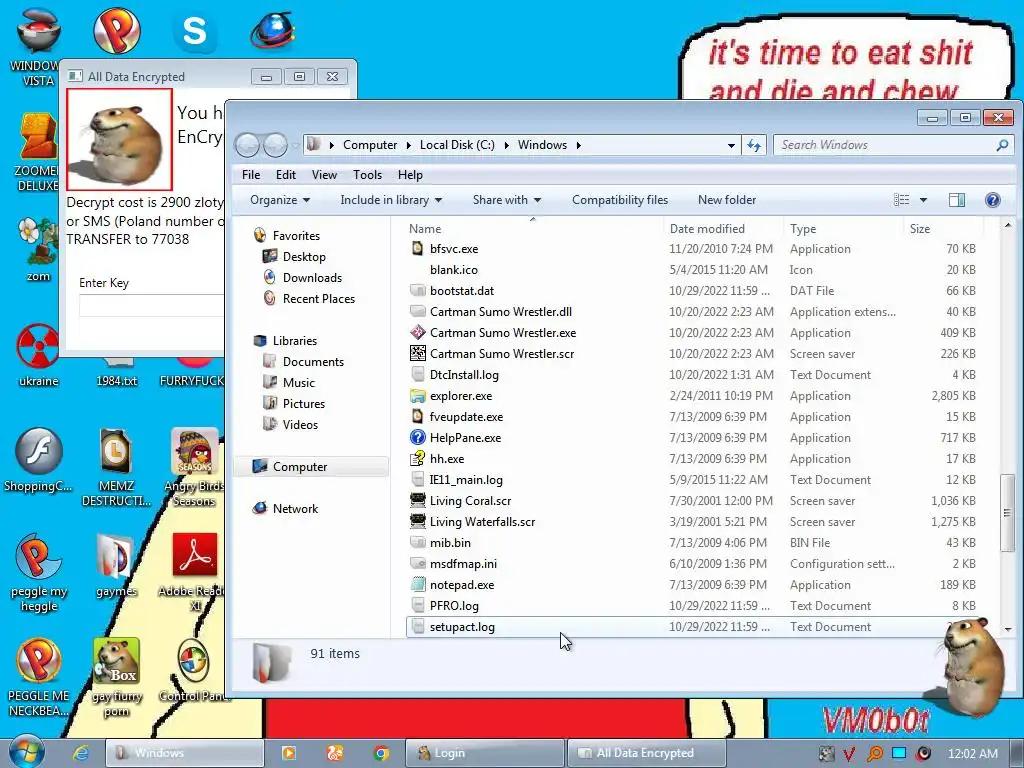
Task: Click the Enter Key input field
Action: pos(152,306)
